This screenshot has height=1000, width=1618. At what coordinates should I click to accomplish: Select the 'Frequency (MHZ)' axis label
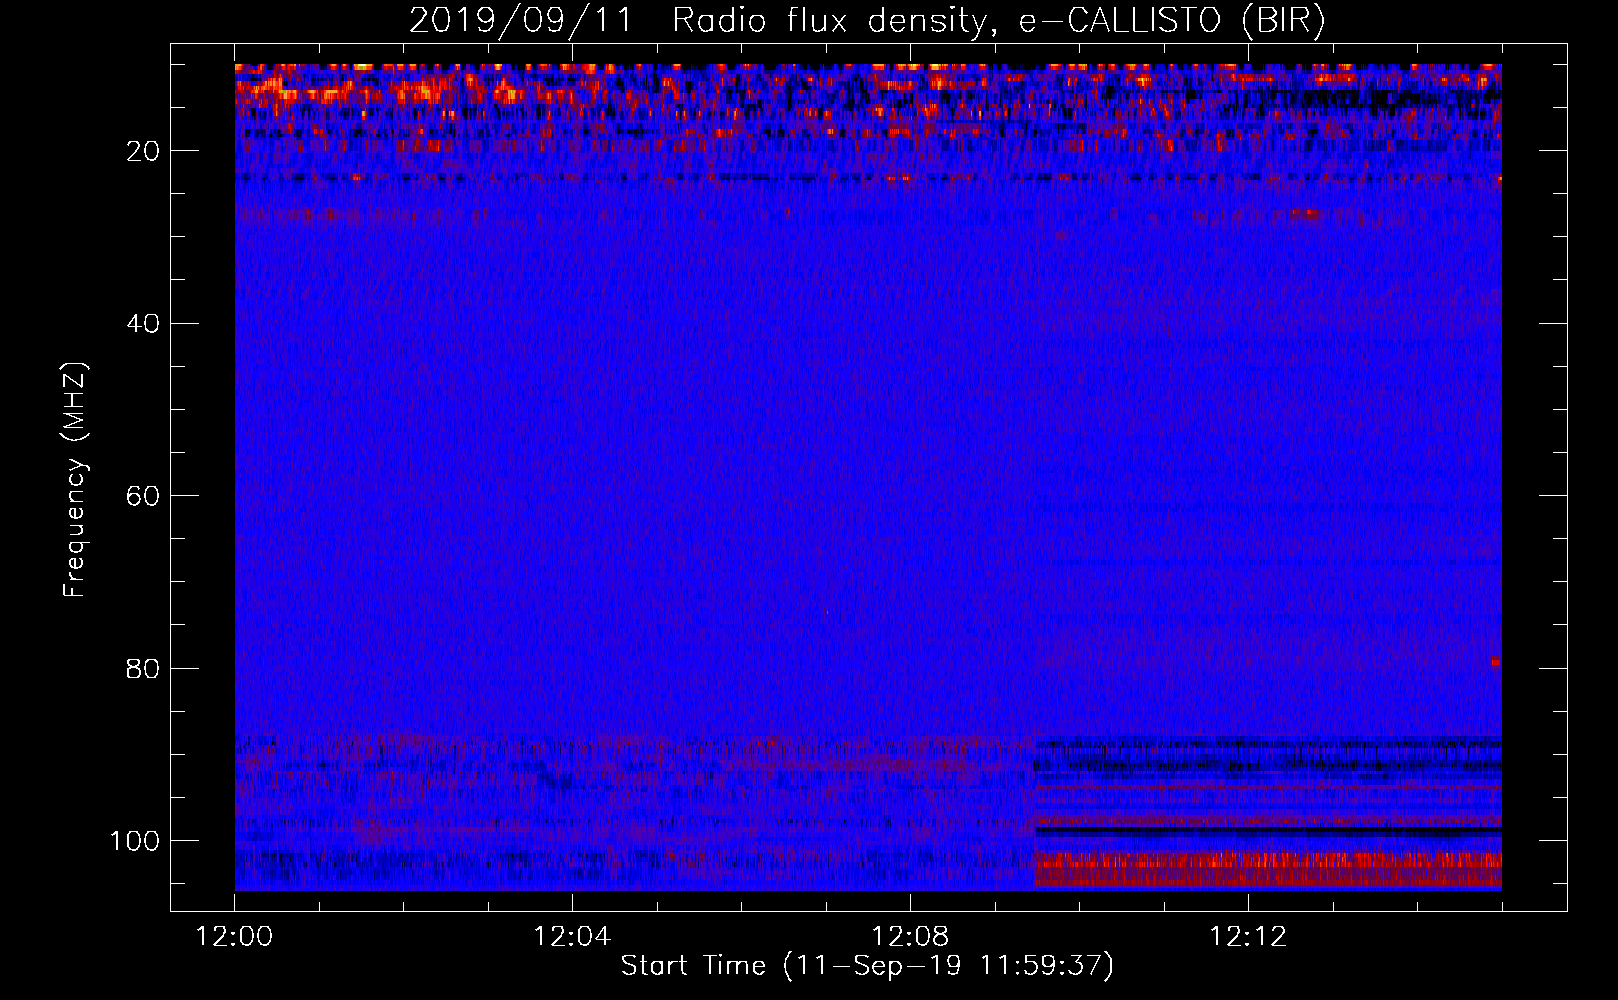click(x=75, y=479)
